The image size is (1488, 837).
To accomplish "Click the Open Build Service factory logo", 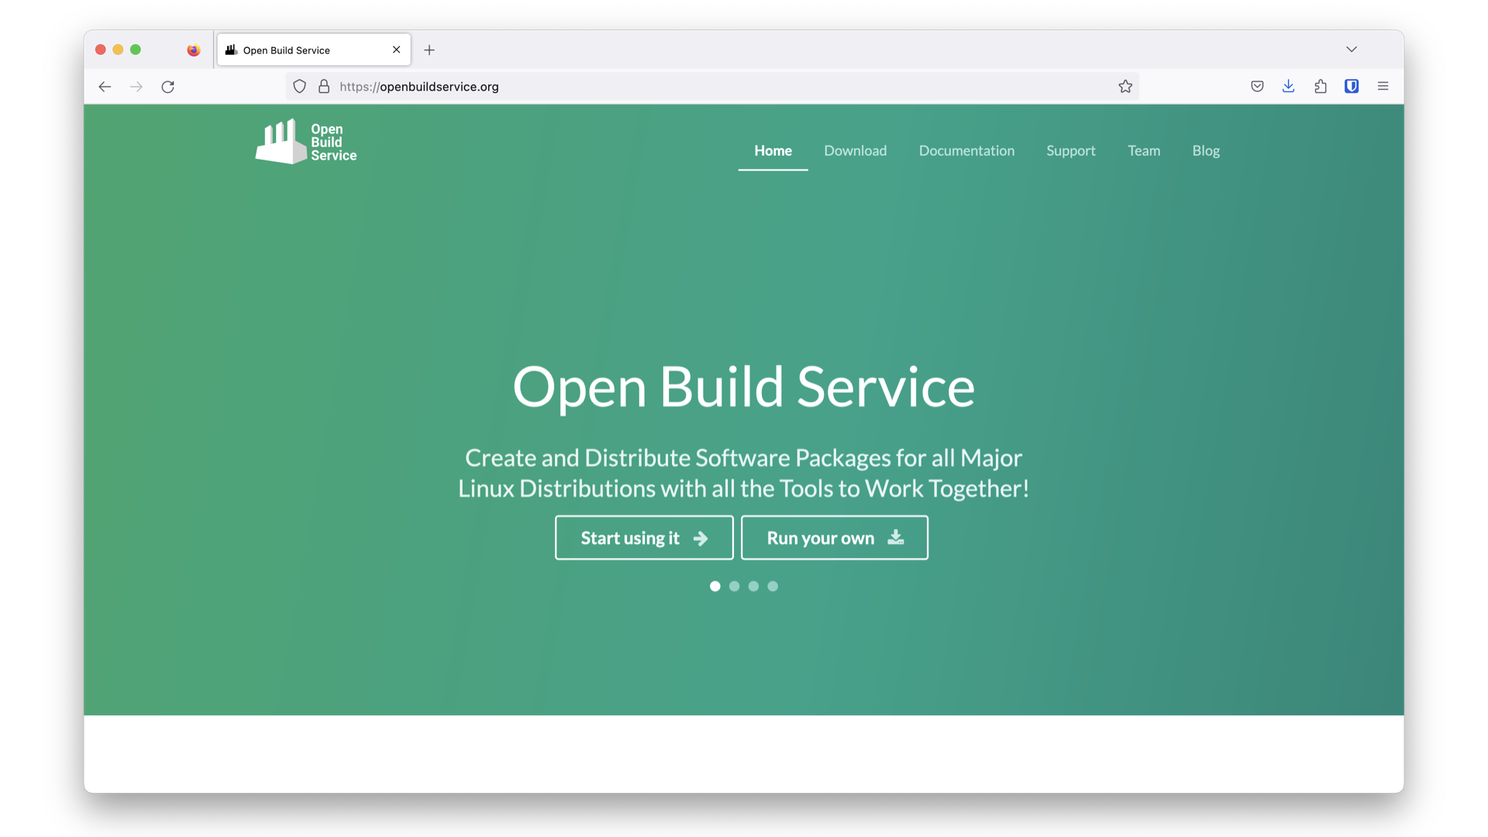I will coord(306,142).
